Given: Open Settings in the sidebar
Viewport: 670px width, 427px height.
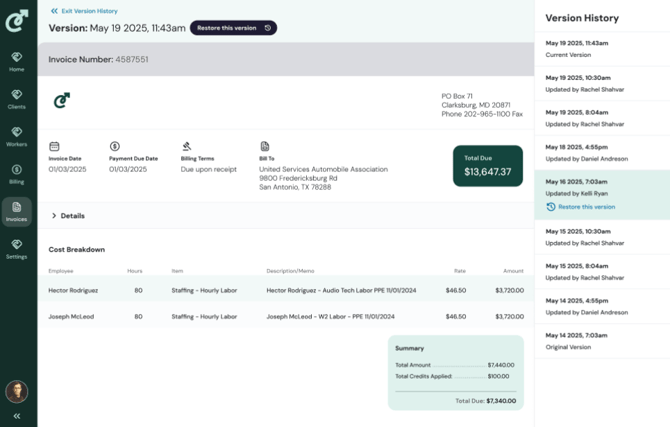Looking at the screenshot, I should click(17, 249).
